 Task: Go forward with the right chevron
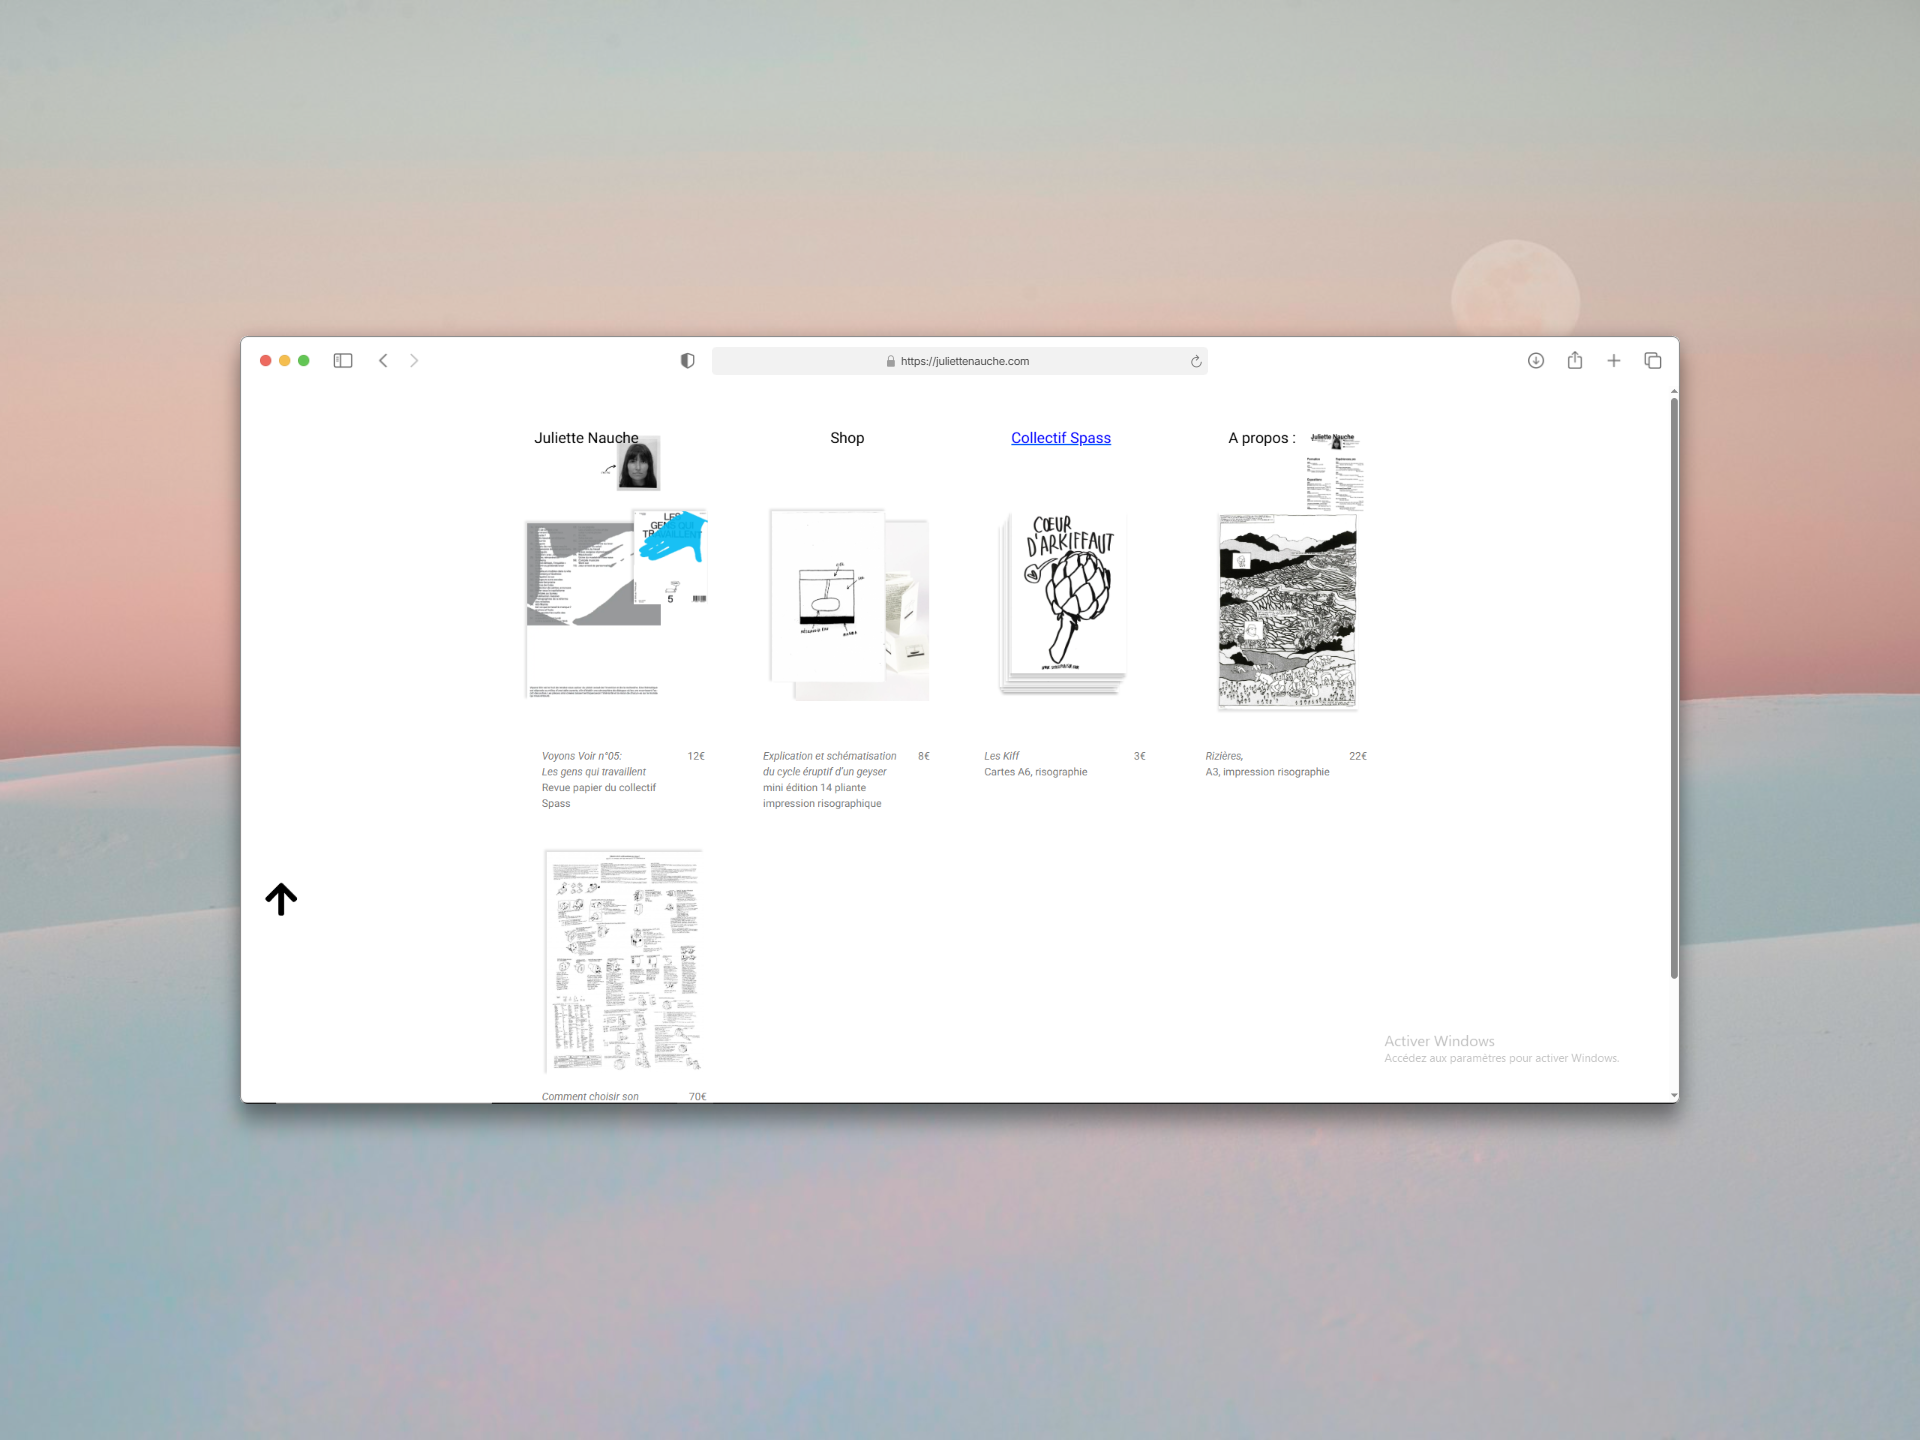[x=414, y=361]
